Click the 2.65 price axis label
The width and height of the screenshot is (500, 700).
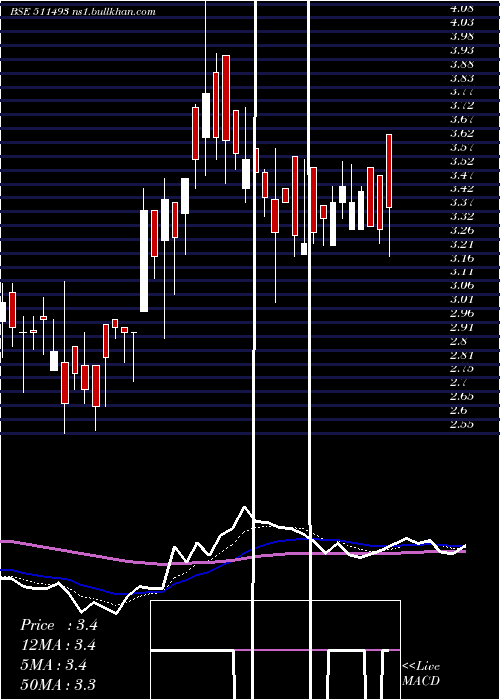coord(462,396)
